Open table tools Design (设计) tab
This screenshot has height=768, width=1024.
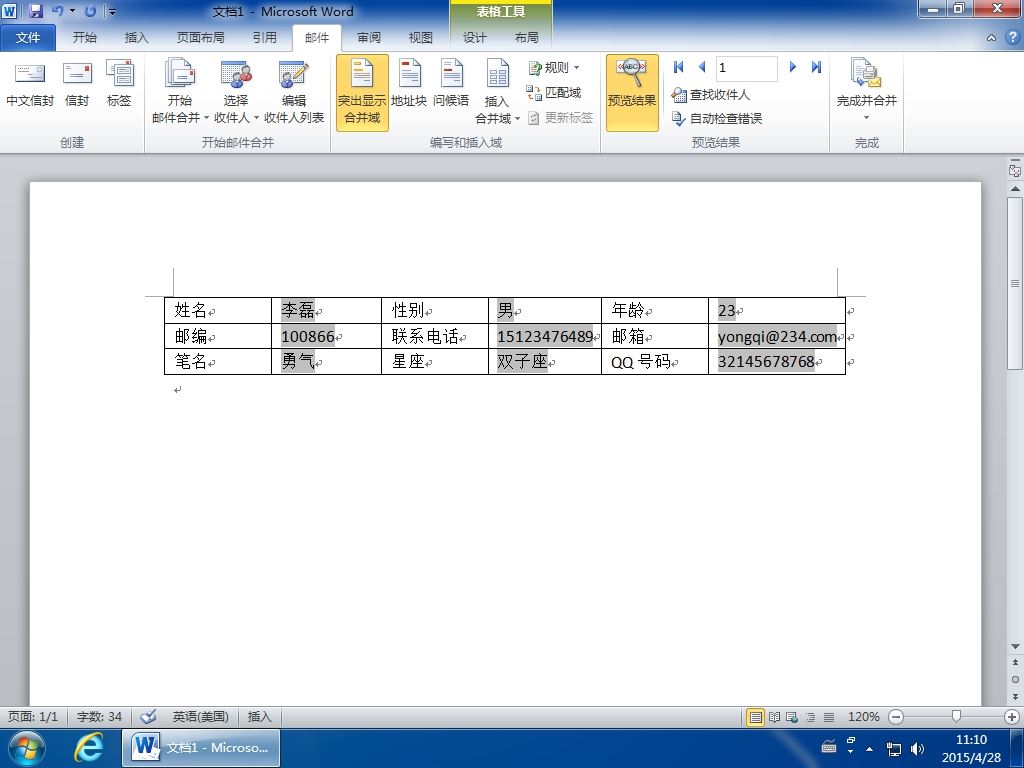(475, 38)
